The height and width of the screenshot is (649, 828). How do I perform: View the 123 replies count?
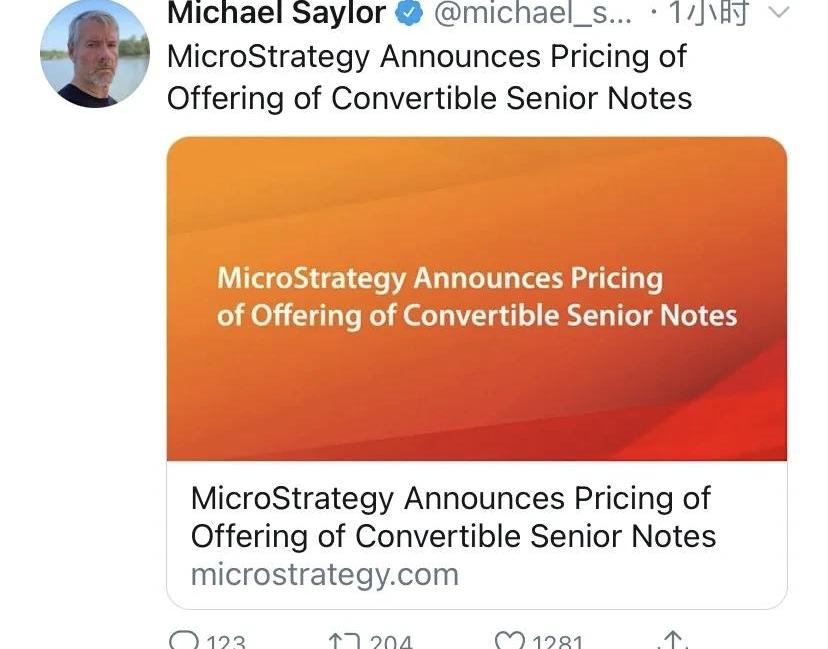point(226,642)
